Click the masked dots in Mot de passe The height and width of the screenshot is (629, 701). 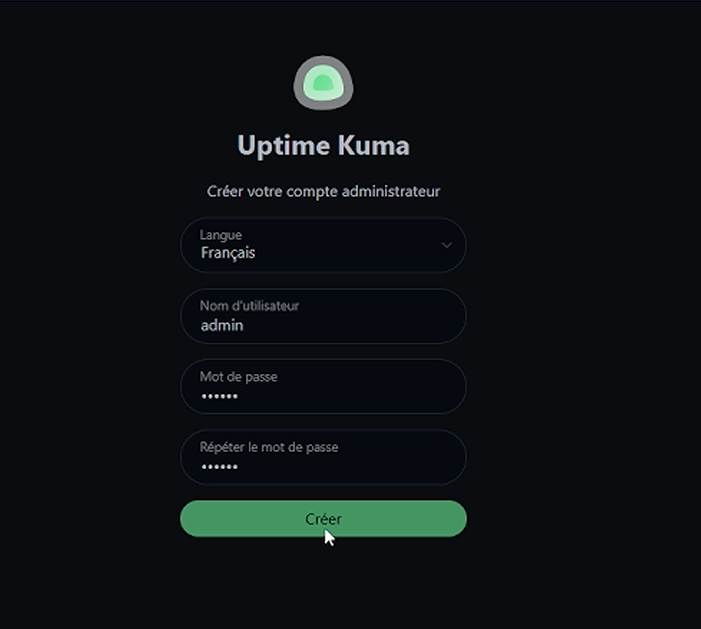[x=219, y=397]
